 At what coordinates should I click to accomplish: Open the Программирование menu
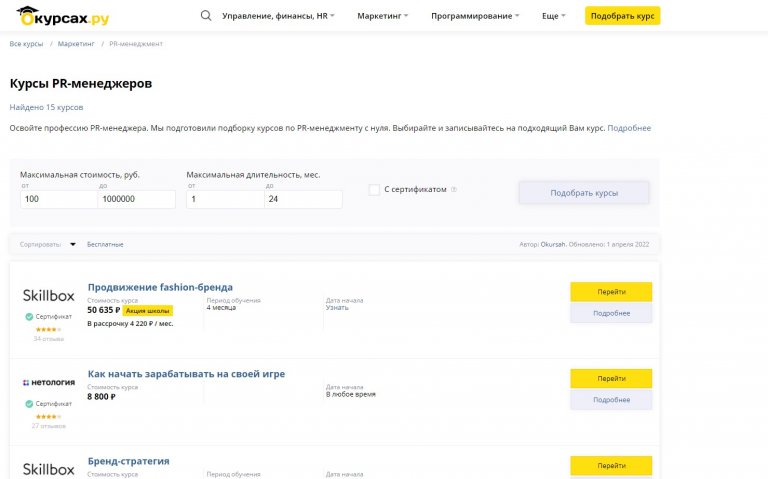pyautogui.click(x=475, y=16)
